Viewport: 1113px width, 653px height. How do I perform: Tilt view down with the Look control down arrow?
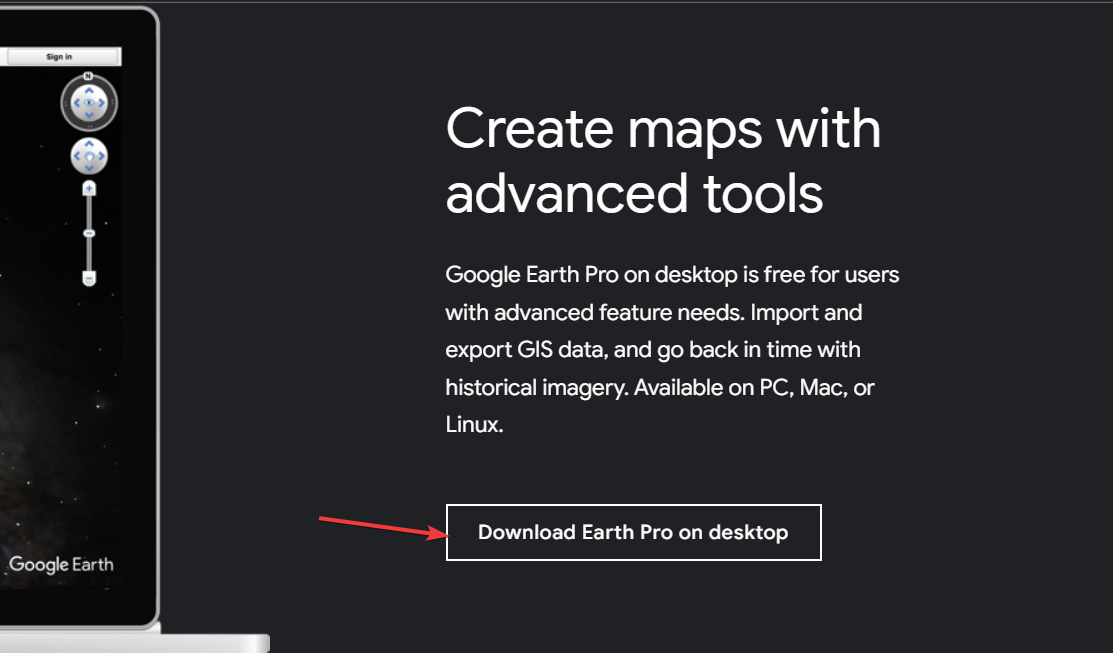(89, 114)
